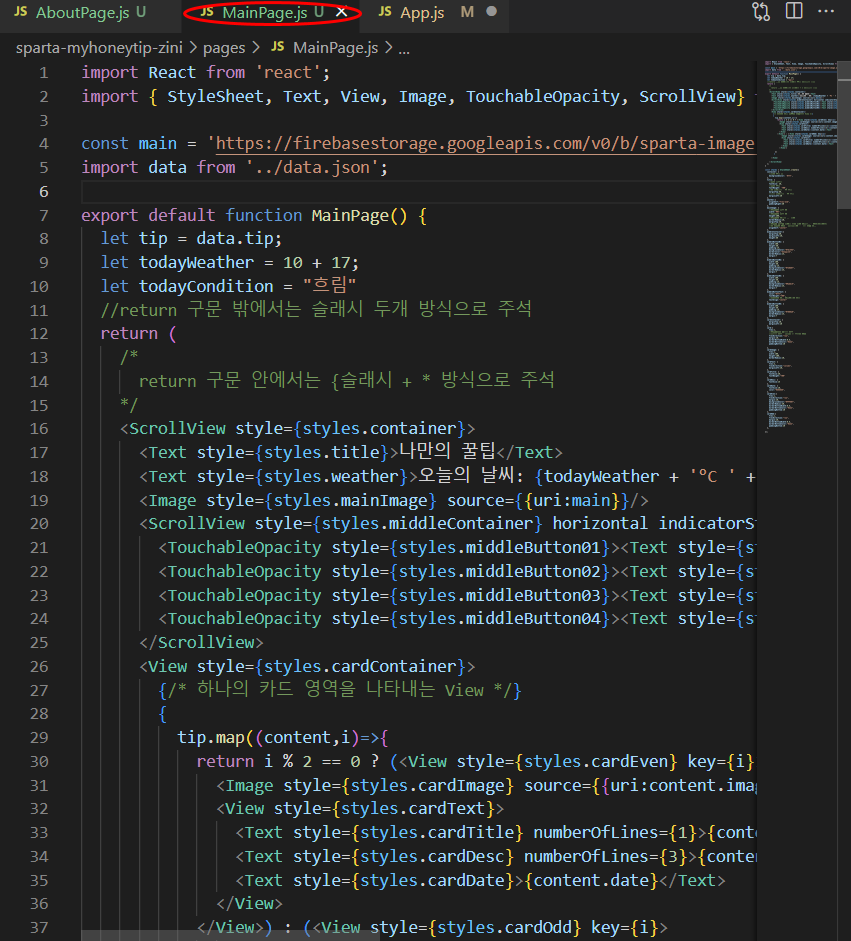
Task: Click closing '</ScrollView>' tag on line 25
Action: 201,643
